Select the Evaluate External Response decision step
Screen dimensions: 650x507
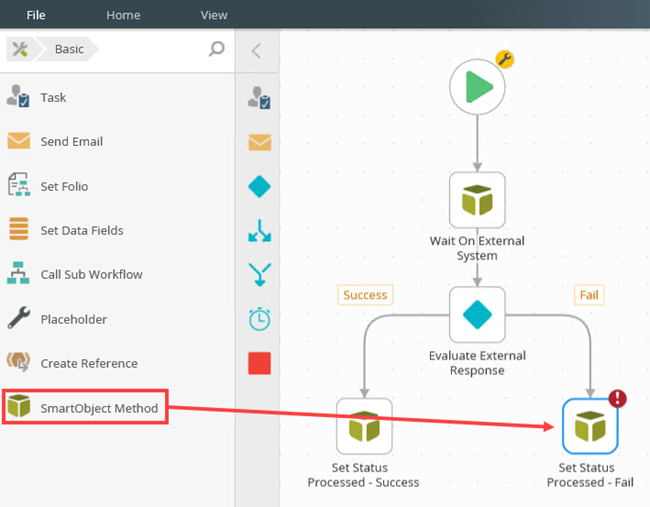pyautogui.click(x=477, y=315)
